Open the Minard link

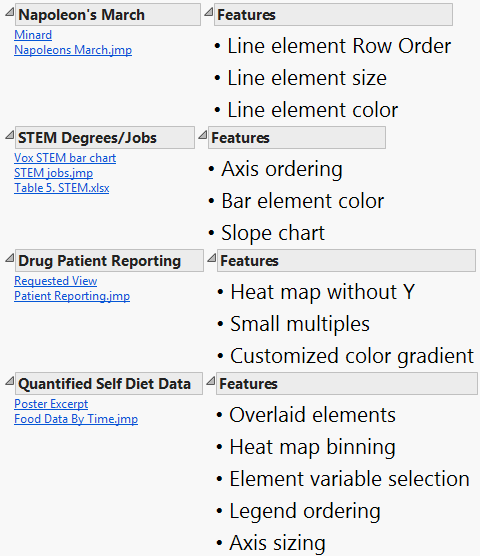point(33,35)
